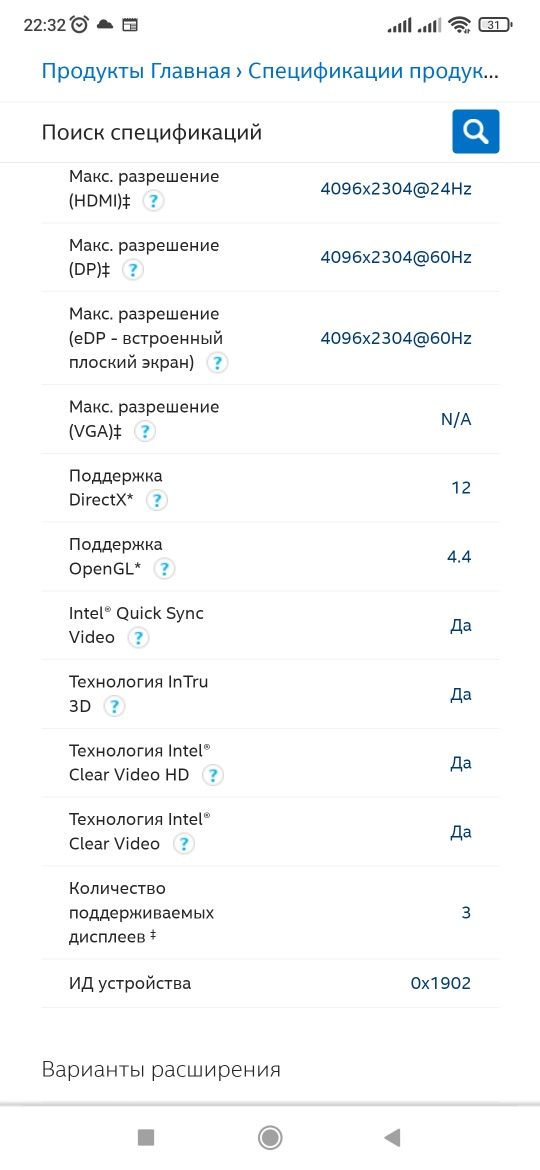Show help for InTru 3D technology
540x1170 pixels.
113,706
